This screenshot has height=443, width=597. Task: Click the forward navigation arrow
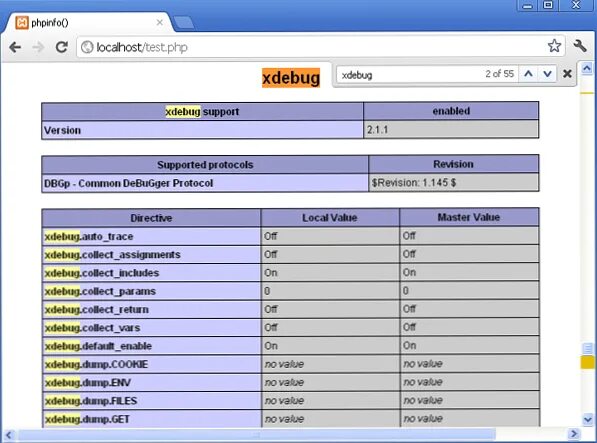(38, 47)
